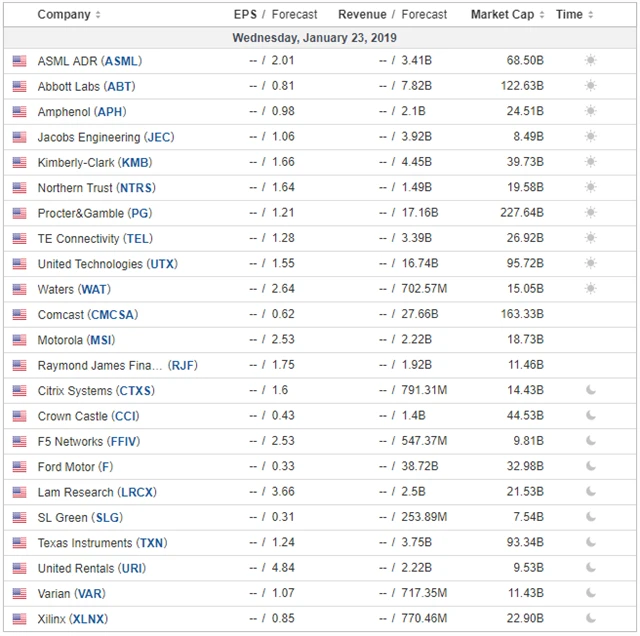Click the sun icon in Abbott Labs row

tap(591, 86)
